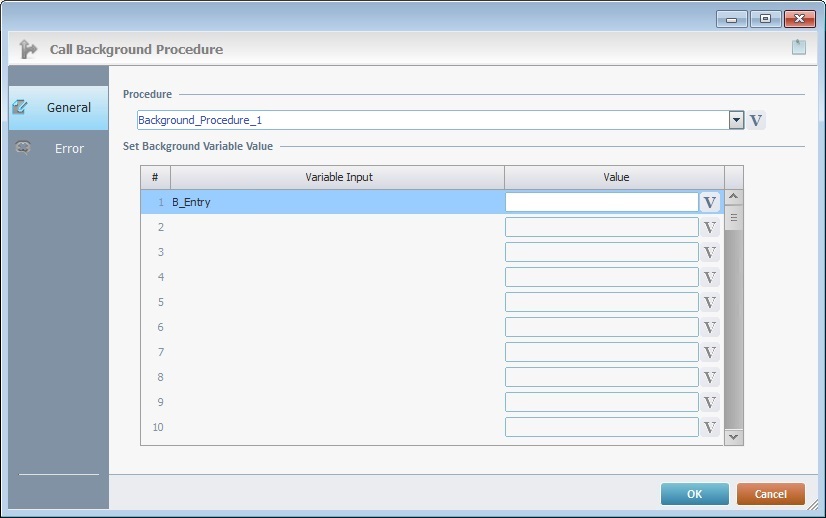
Task: Switch to the General tab
Action: tap(58, 107)
